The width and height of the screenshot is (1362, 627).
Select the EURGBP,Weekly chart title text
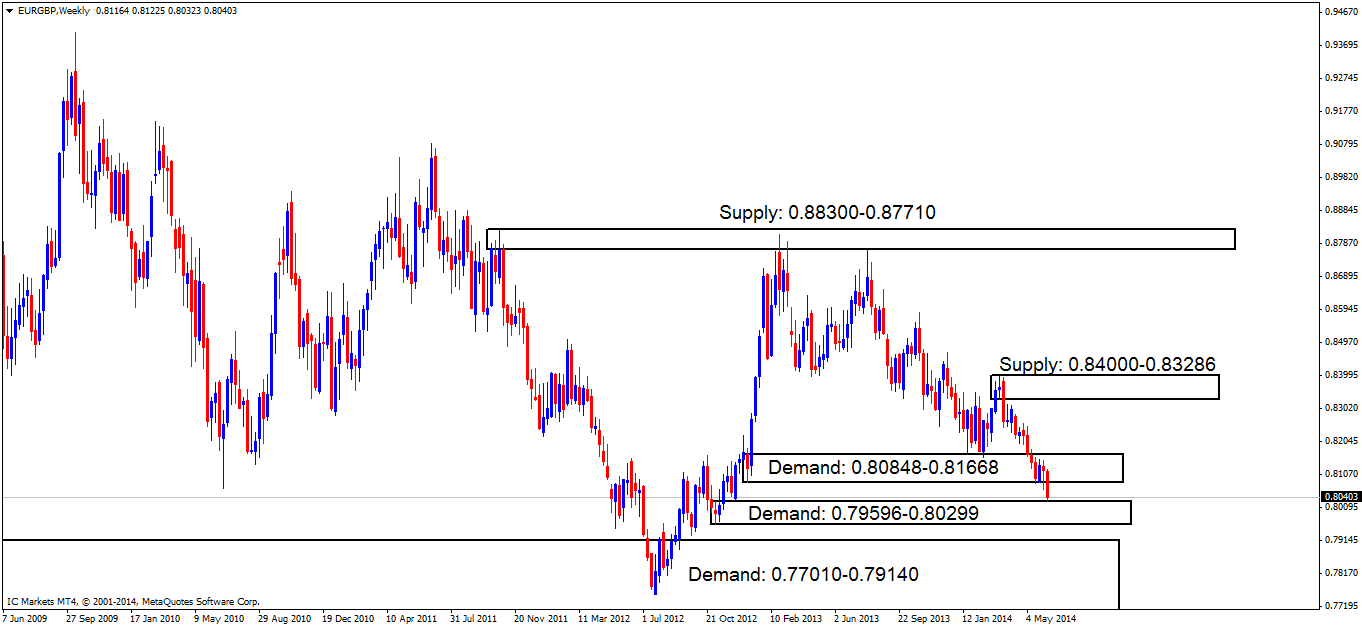point(52,10)
